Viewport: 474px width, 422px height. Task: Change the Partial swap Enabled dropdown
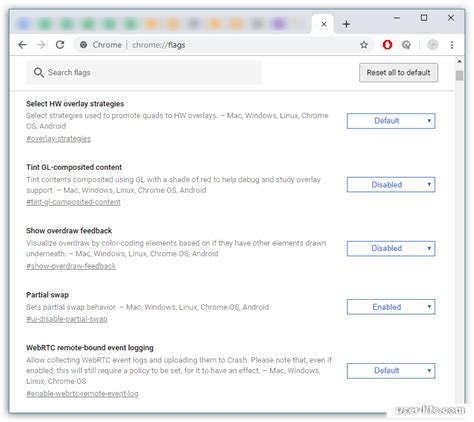click(391, 307)
